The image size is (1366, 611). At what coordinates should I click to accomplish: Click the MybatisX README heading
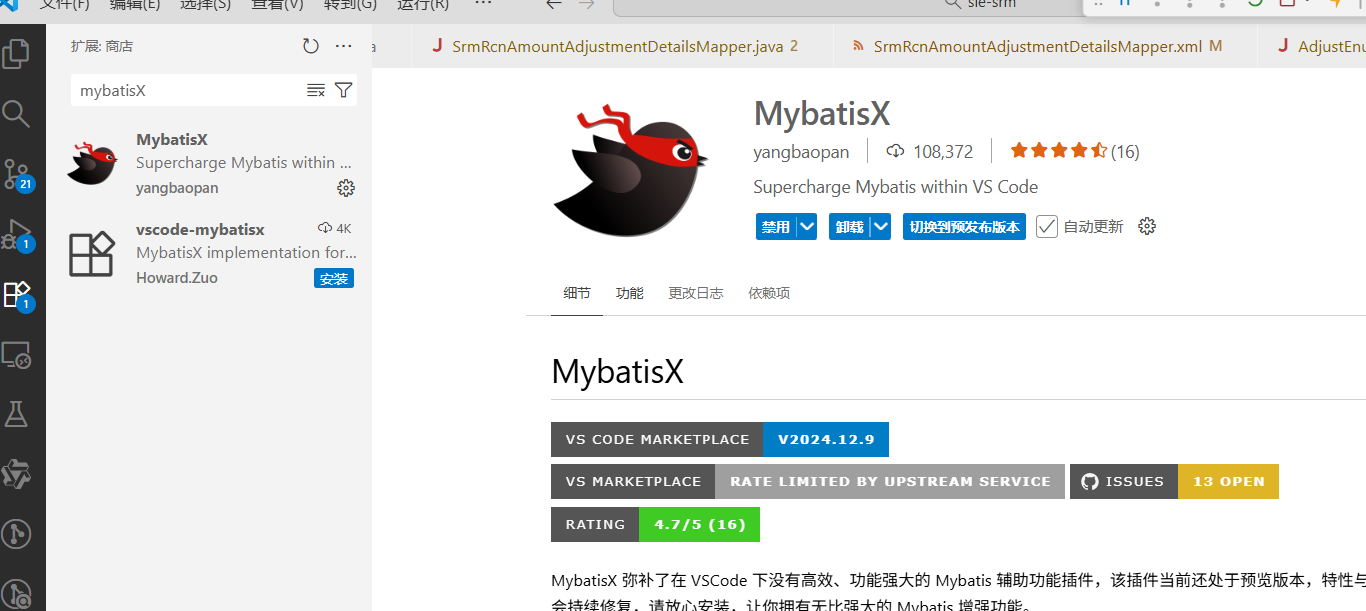coord(617,371)
